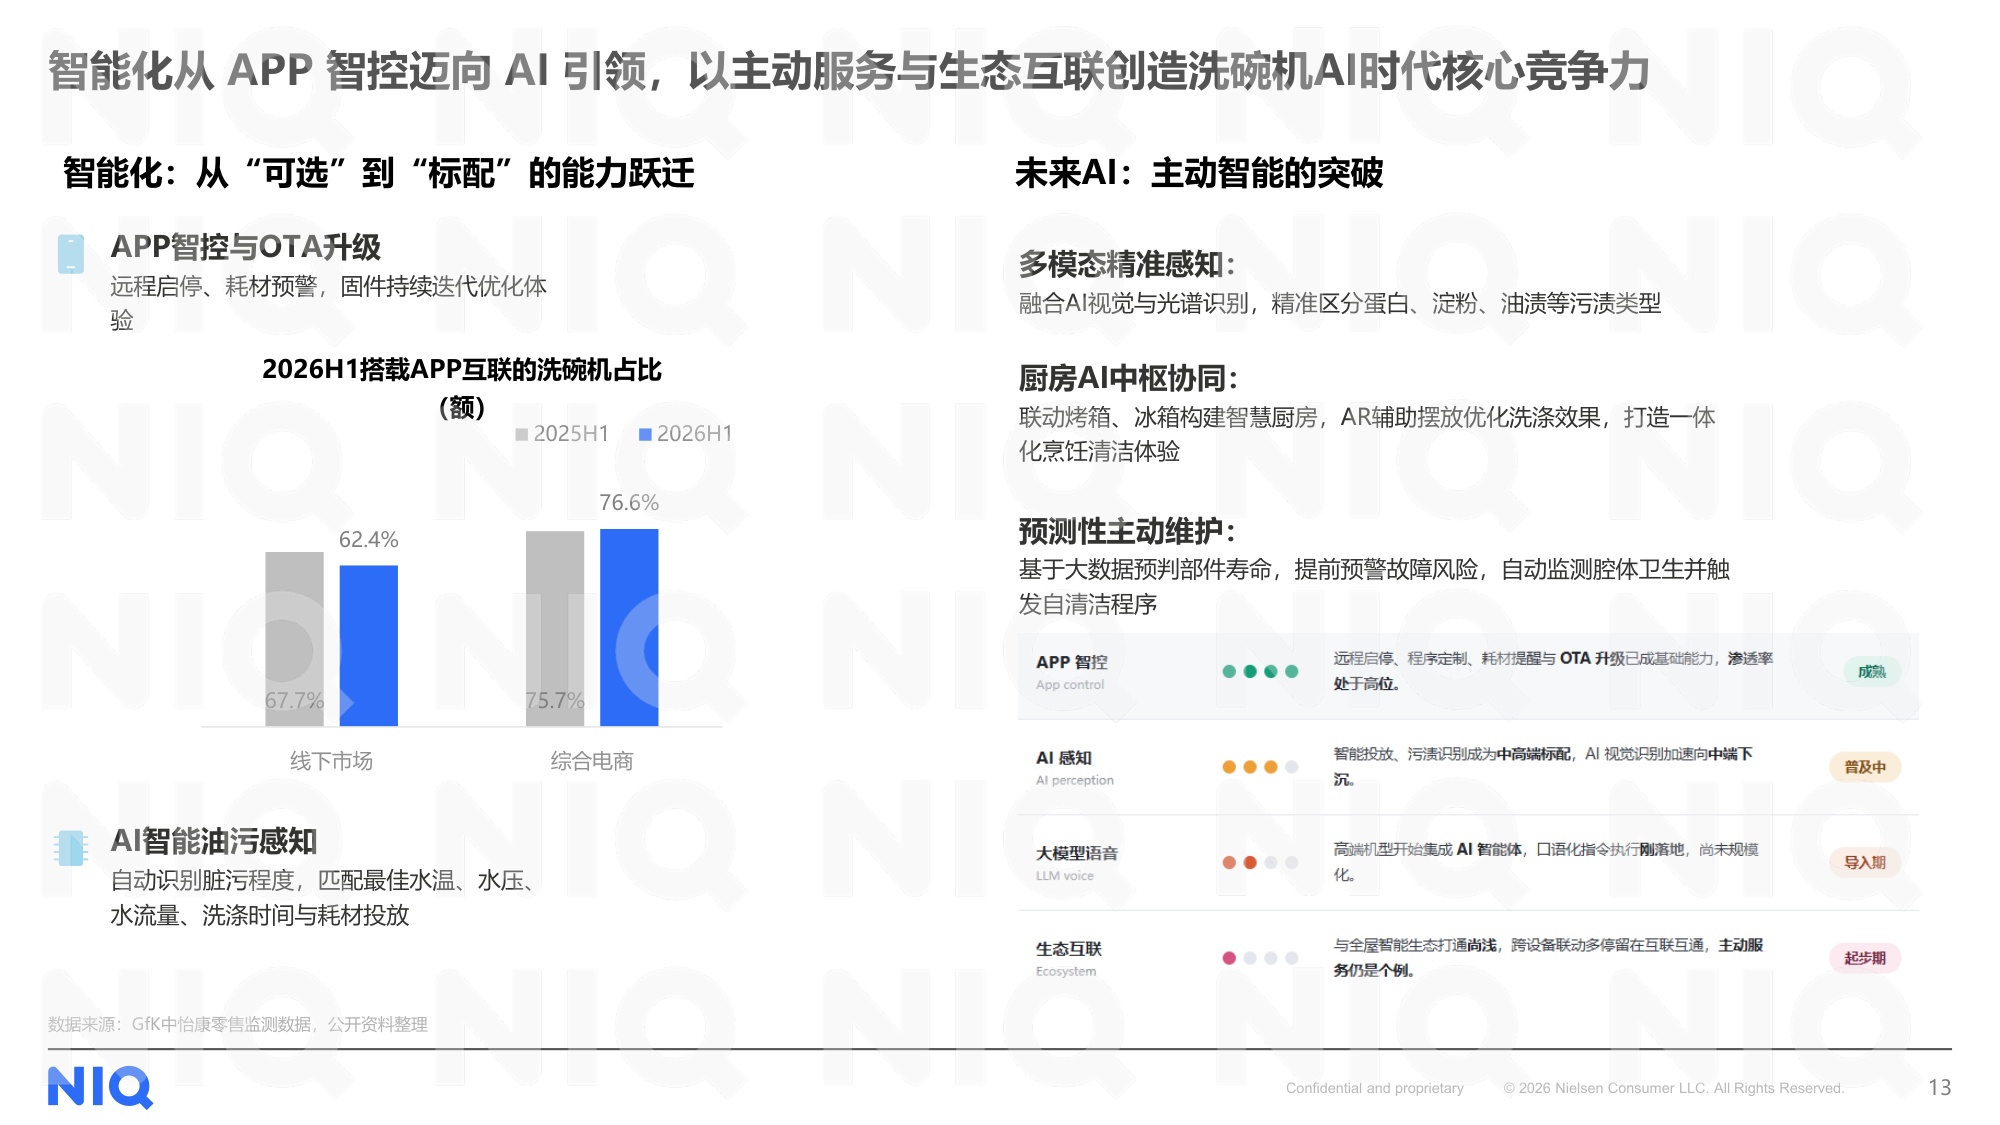Click the Nielsen Consumer LLC copyright text
The image size is (2000, 1125).
[x=1673, y=1088]
